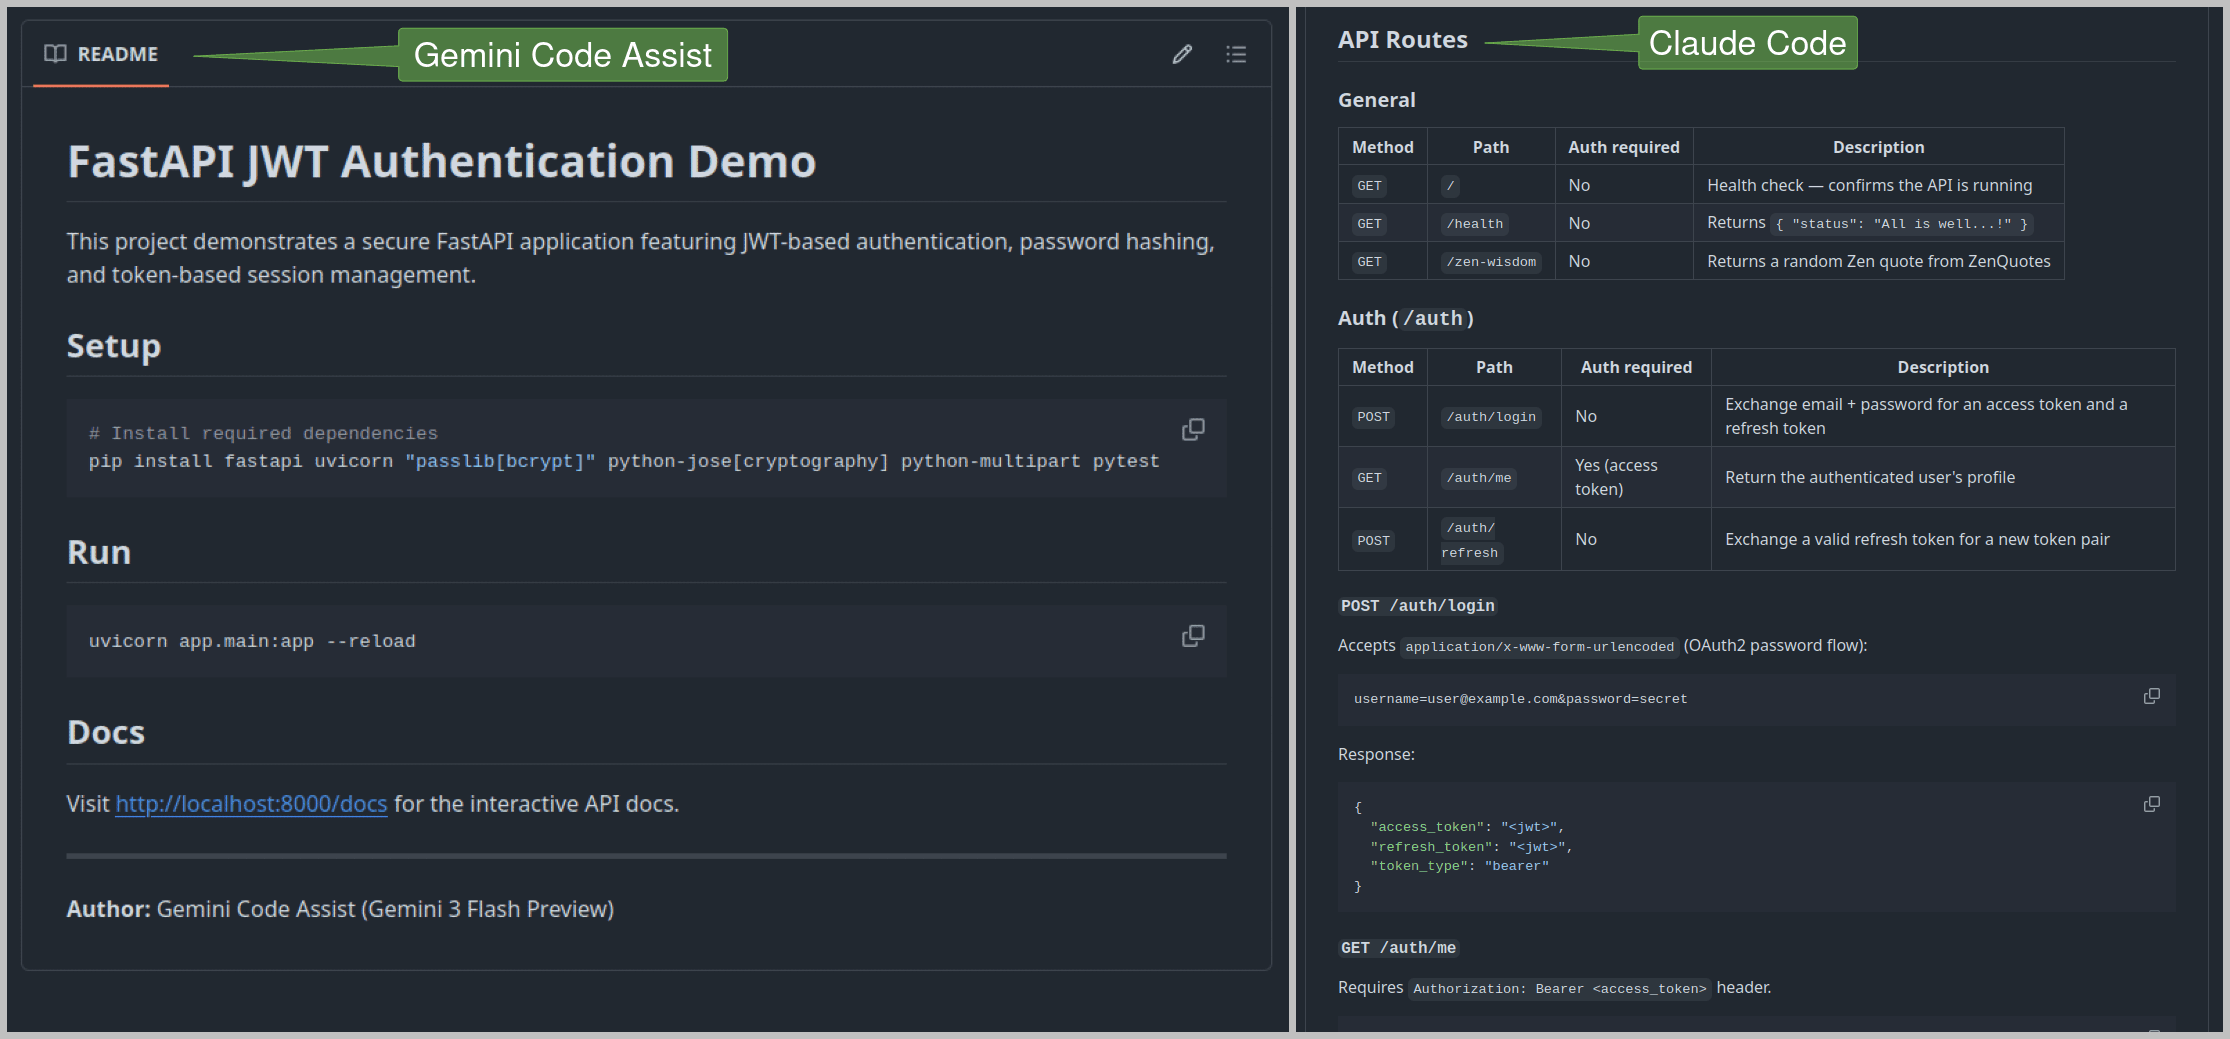Click the "refresh_token" line in response JSON
This screenshot has height=1039, width=2230.
point(1471,847)
